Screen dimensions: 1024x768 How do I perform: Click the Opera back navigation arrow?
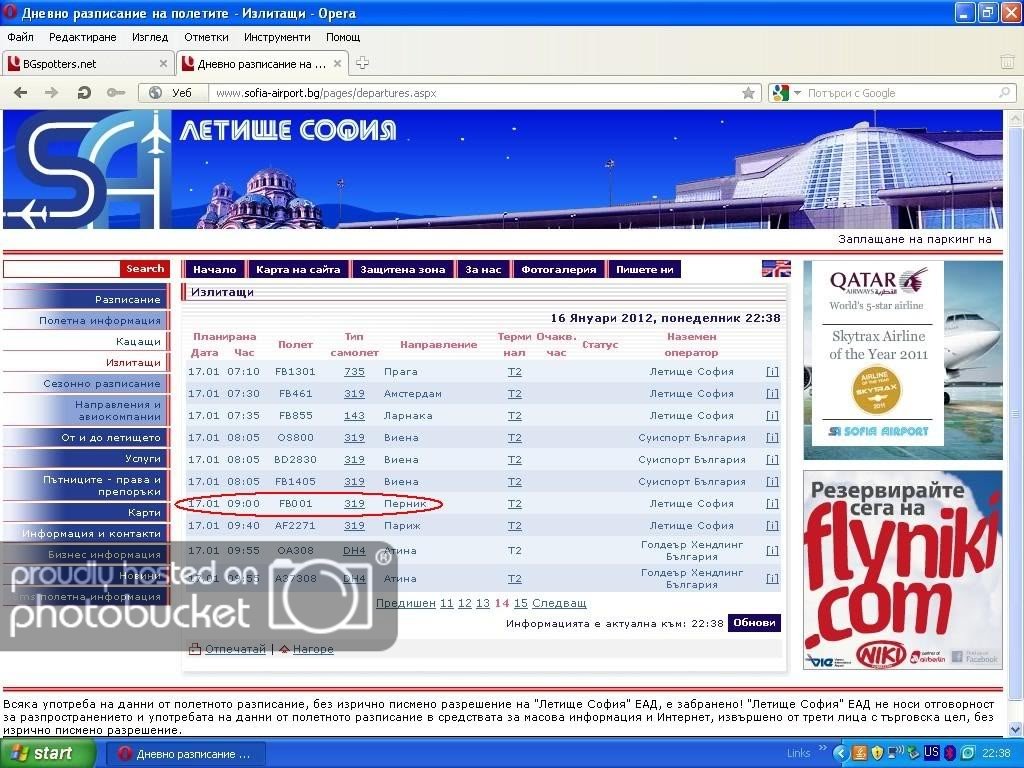tap(20, 93)
